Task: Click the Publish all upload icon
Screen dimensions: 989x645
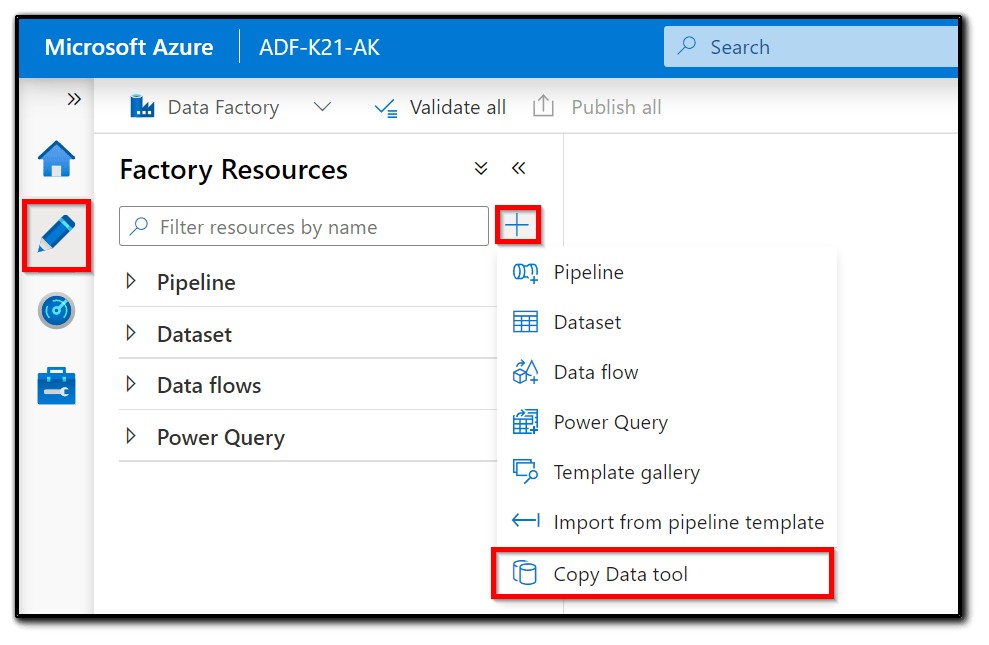Action: point(543,106)
